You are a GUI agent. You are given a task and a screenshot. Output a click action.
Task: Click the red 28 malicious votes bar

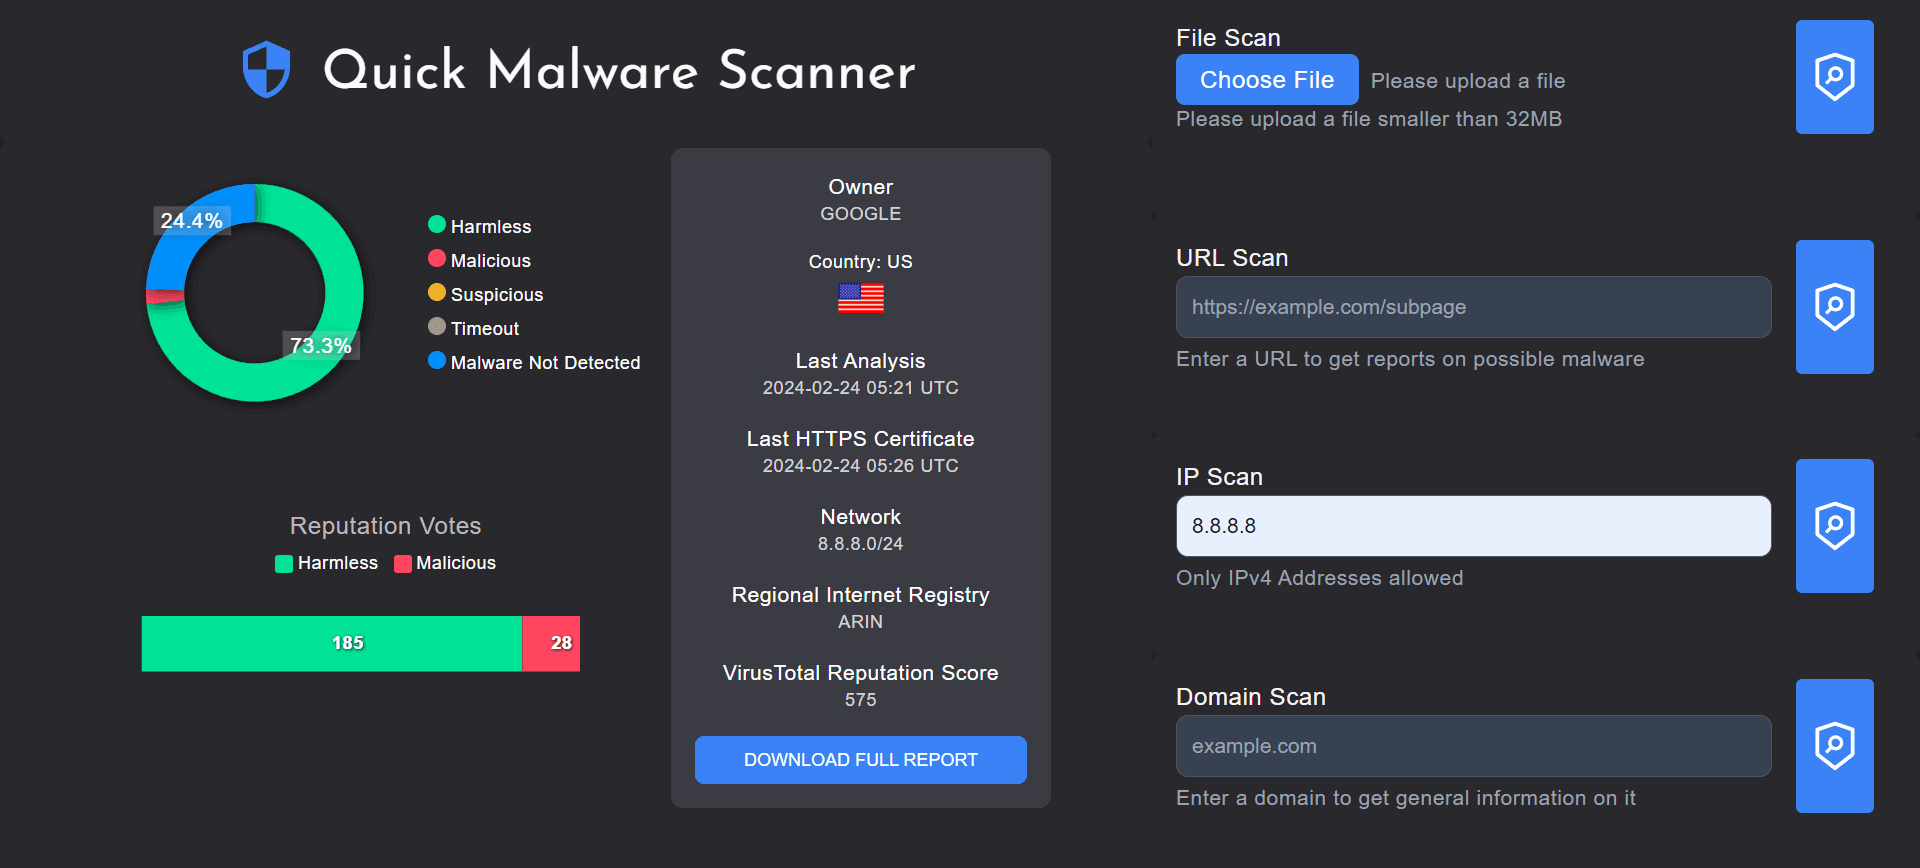(551, 643)
